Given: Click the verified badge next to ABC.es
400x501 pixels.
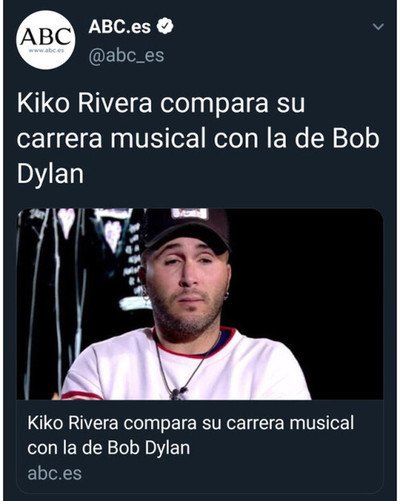Looking at the screenshot, I should pos(166,26).
